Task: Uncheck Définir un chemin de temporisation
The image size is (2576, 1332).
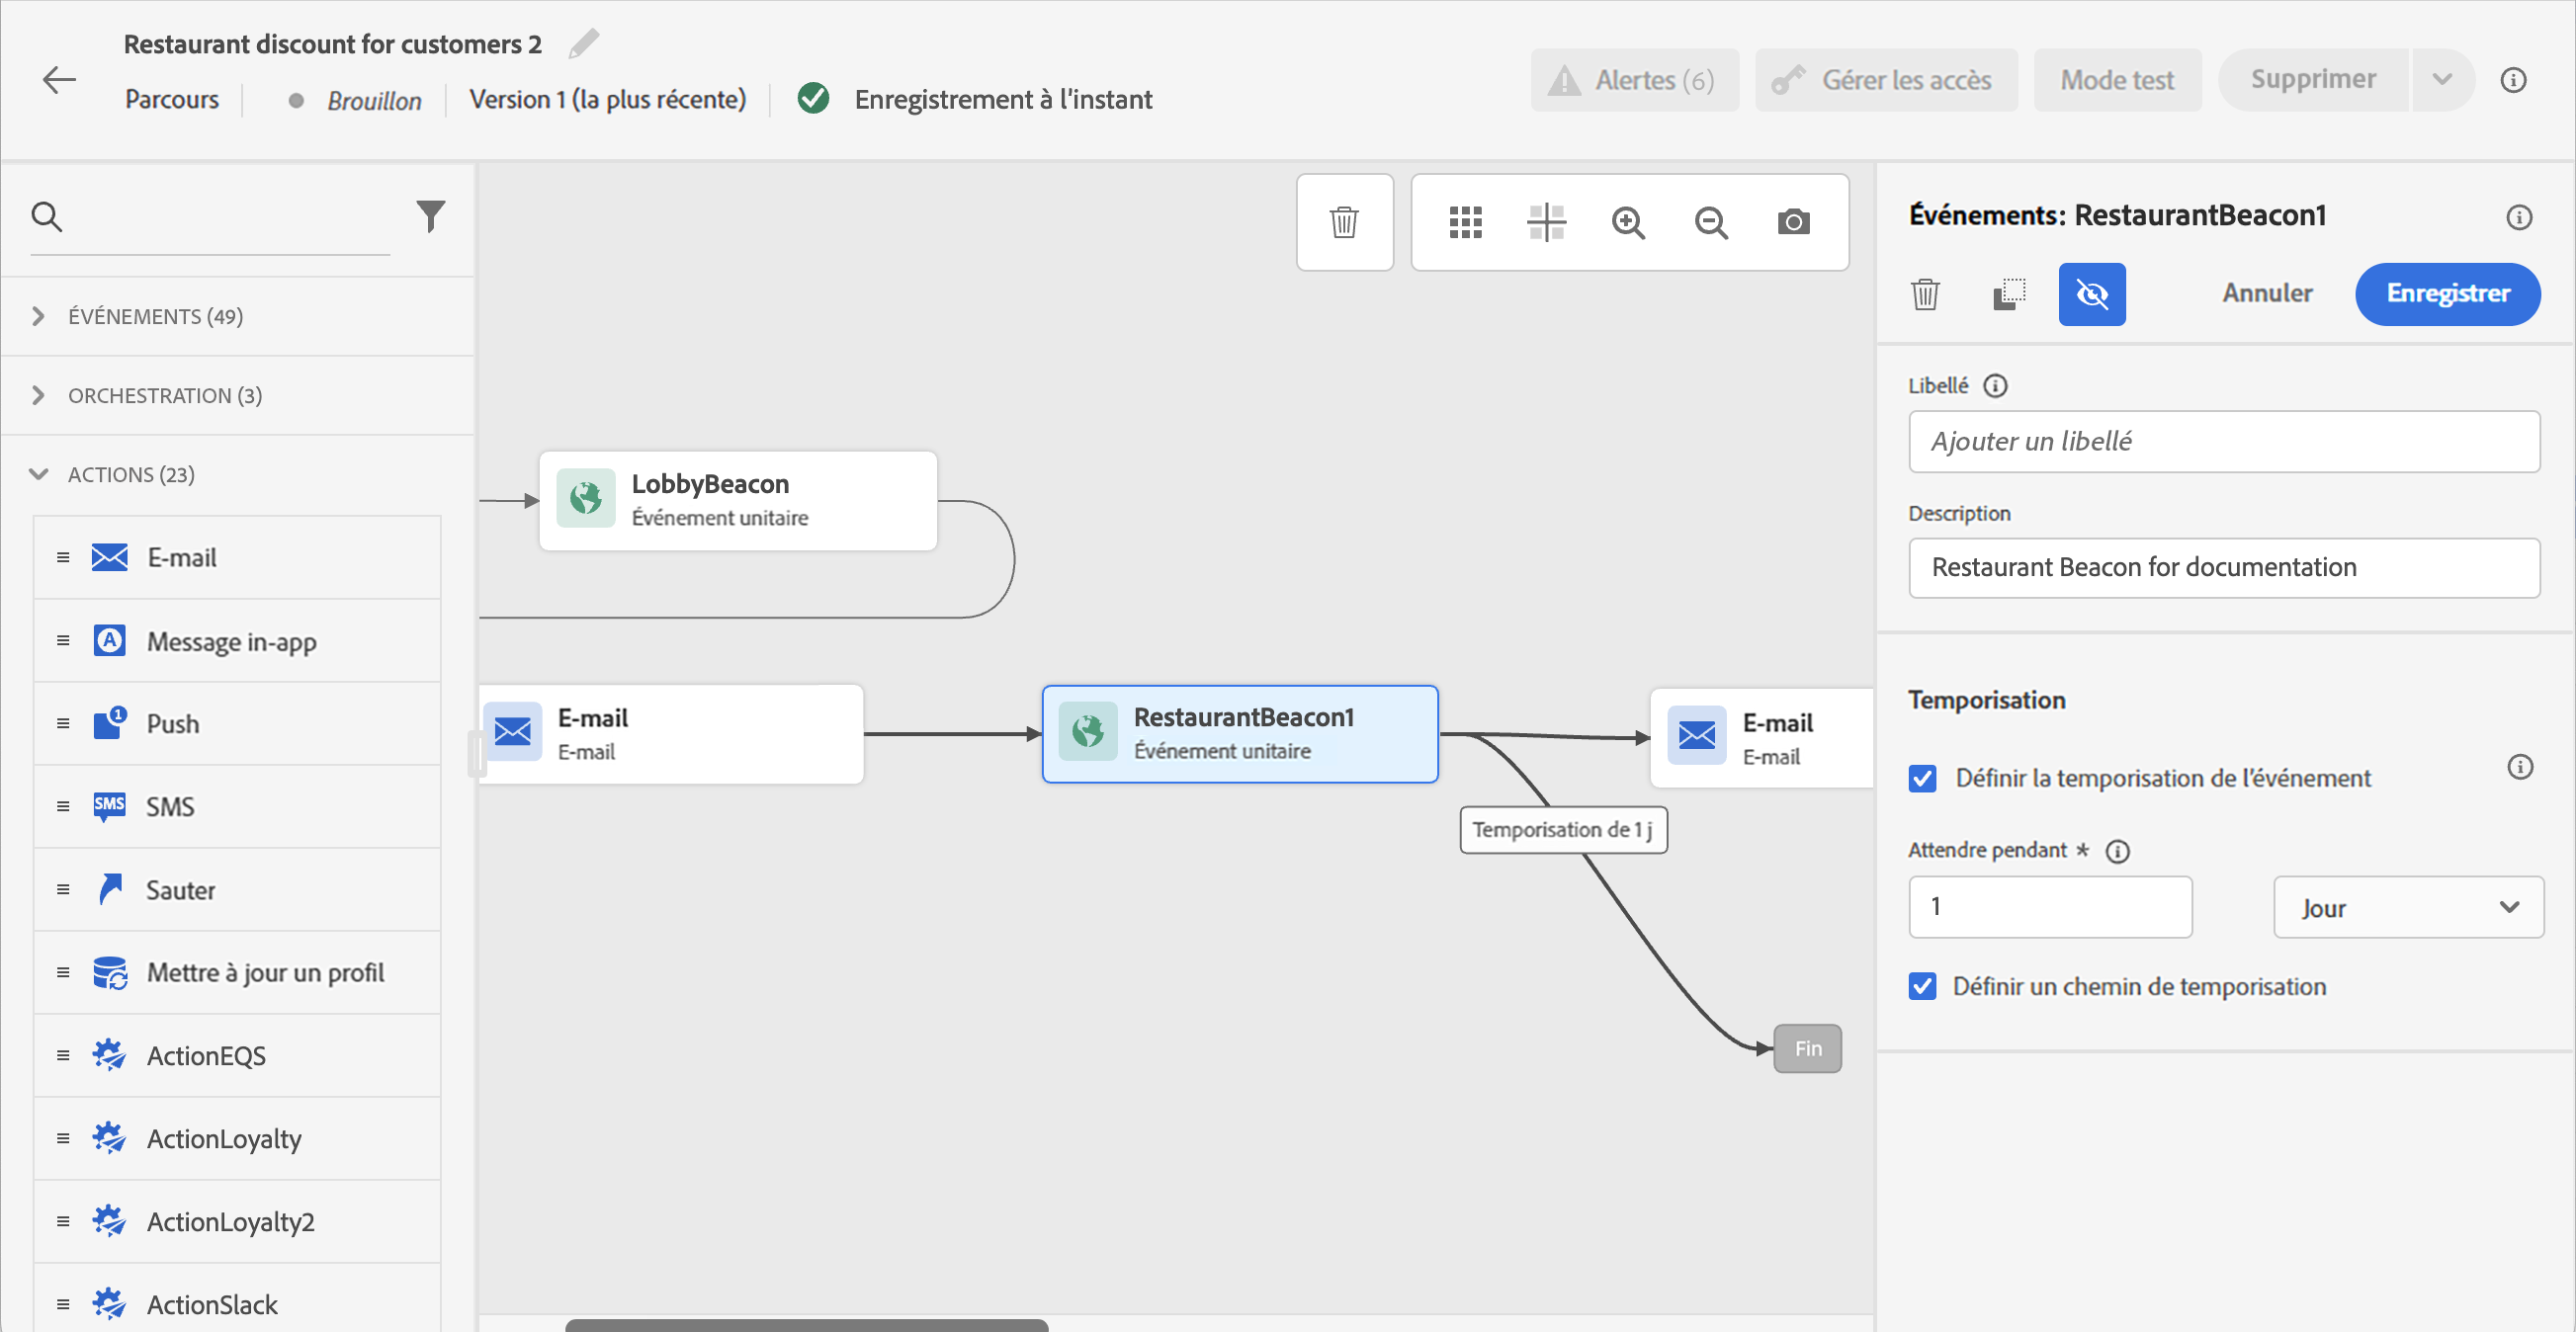Action: click(1922, 986)
